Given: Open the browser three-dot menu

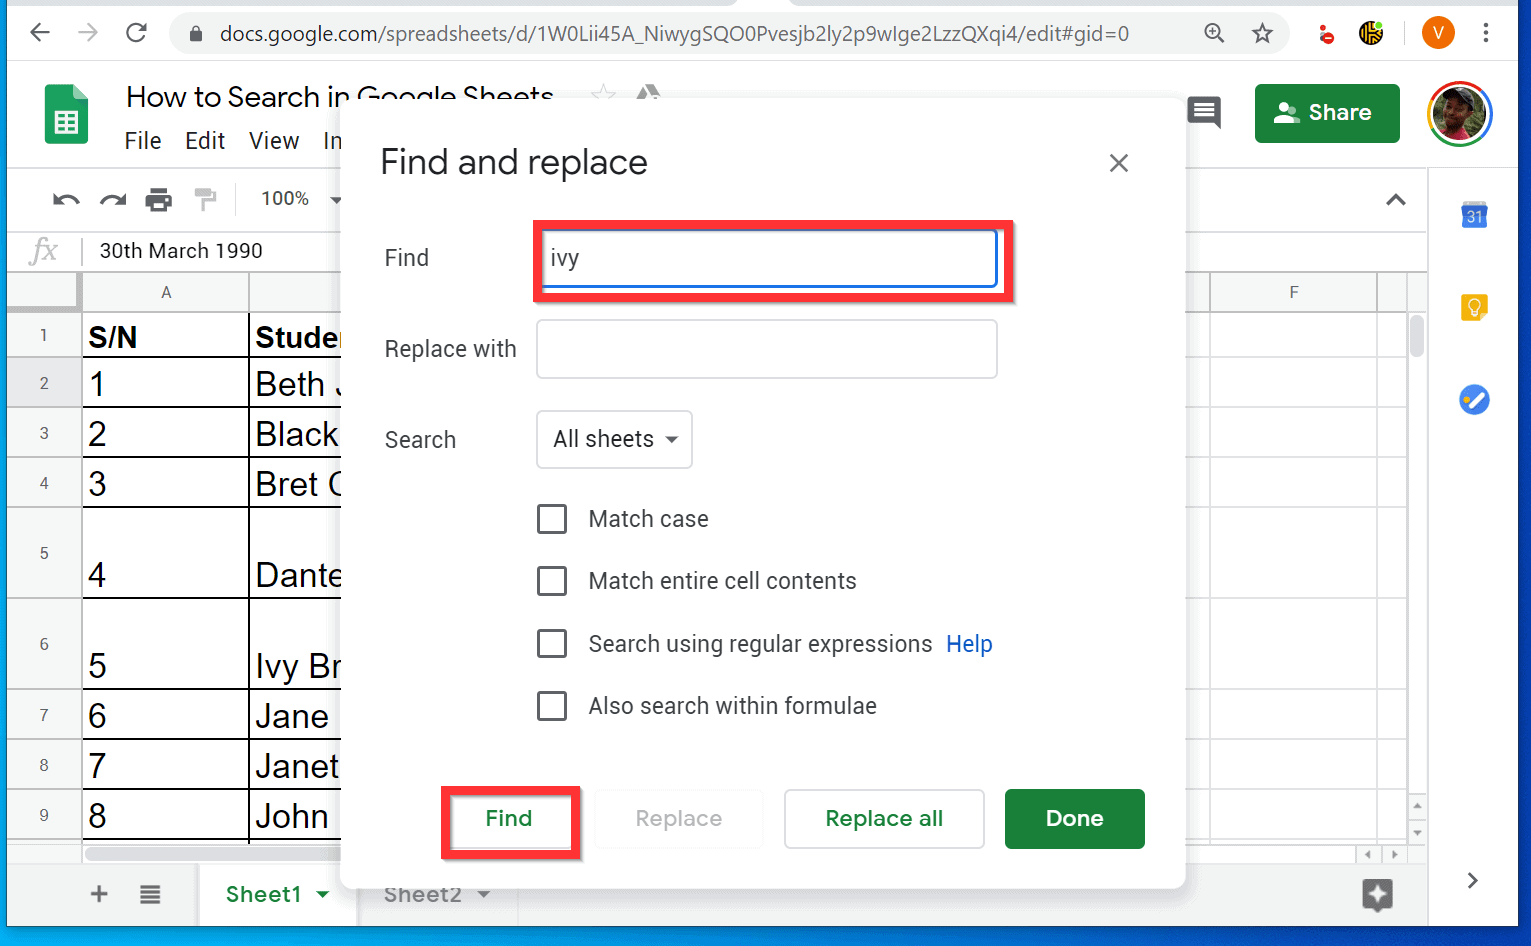Looking at the screenshot, I should coord(1486,33).
